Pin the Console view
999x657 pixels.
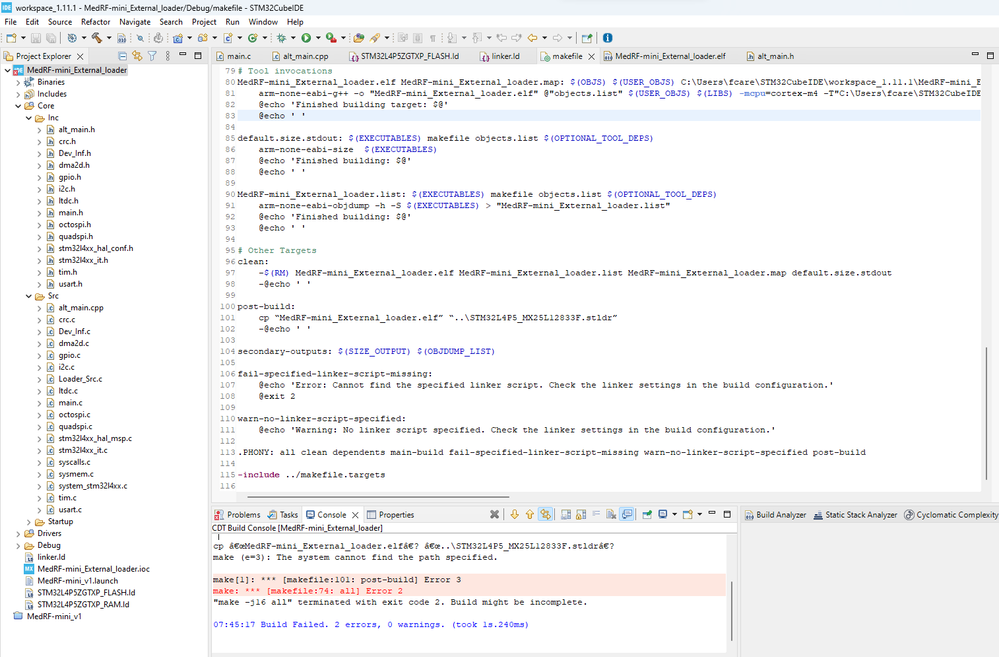pos(647,514)
